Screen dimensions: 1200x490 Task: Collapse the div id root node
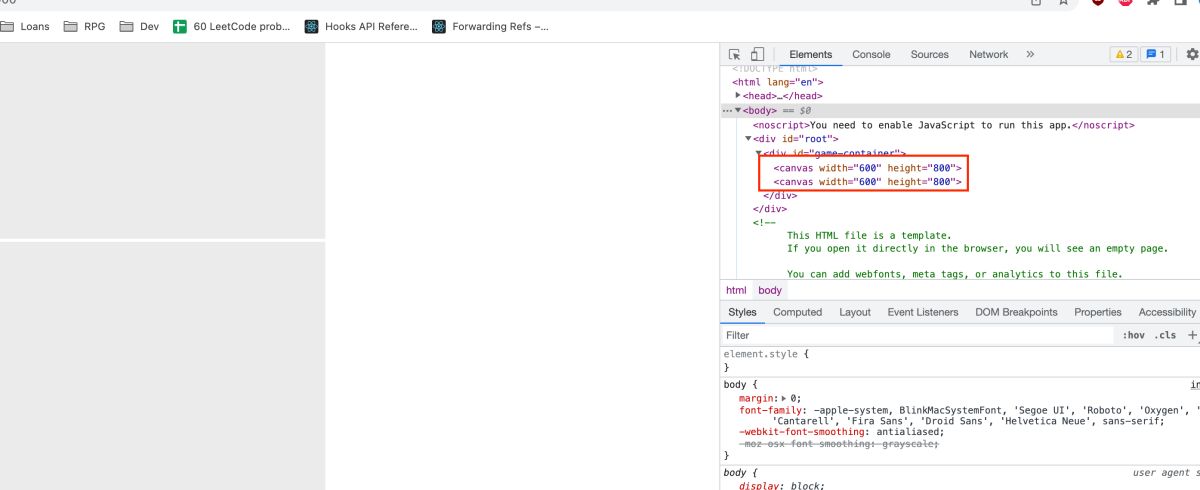click(747, 139)
